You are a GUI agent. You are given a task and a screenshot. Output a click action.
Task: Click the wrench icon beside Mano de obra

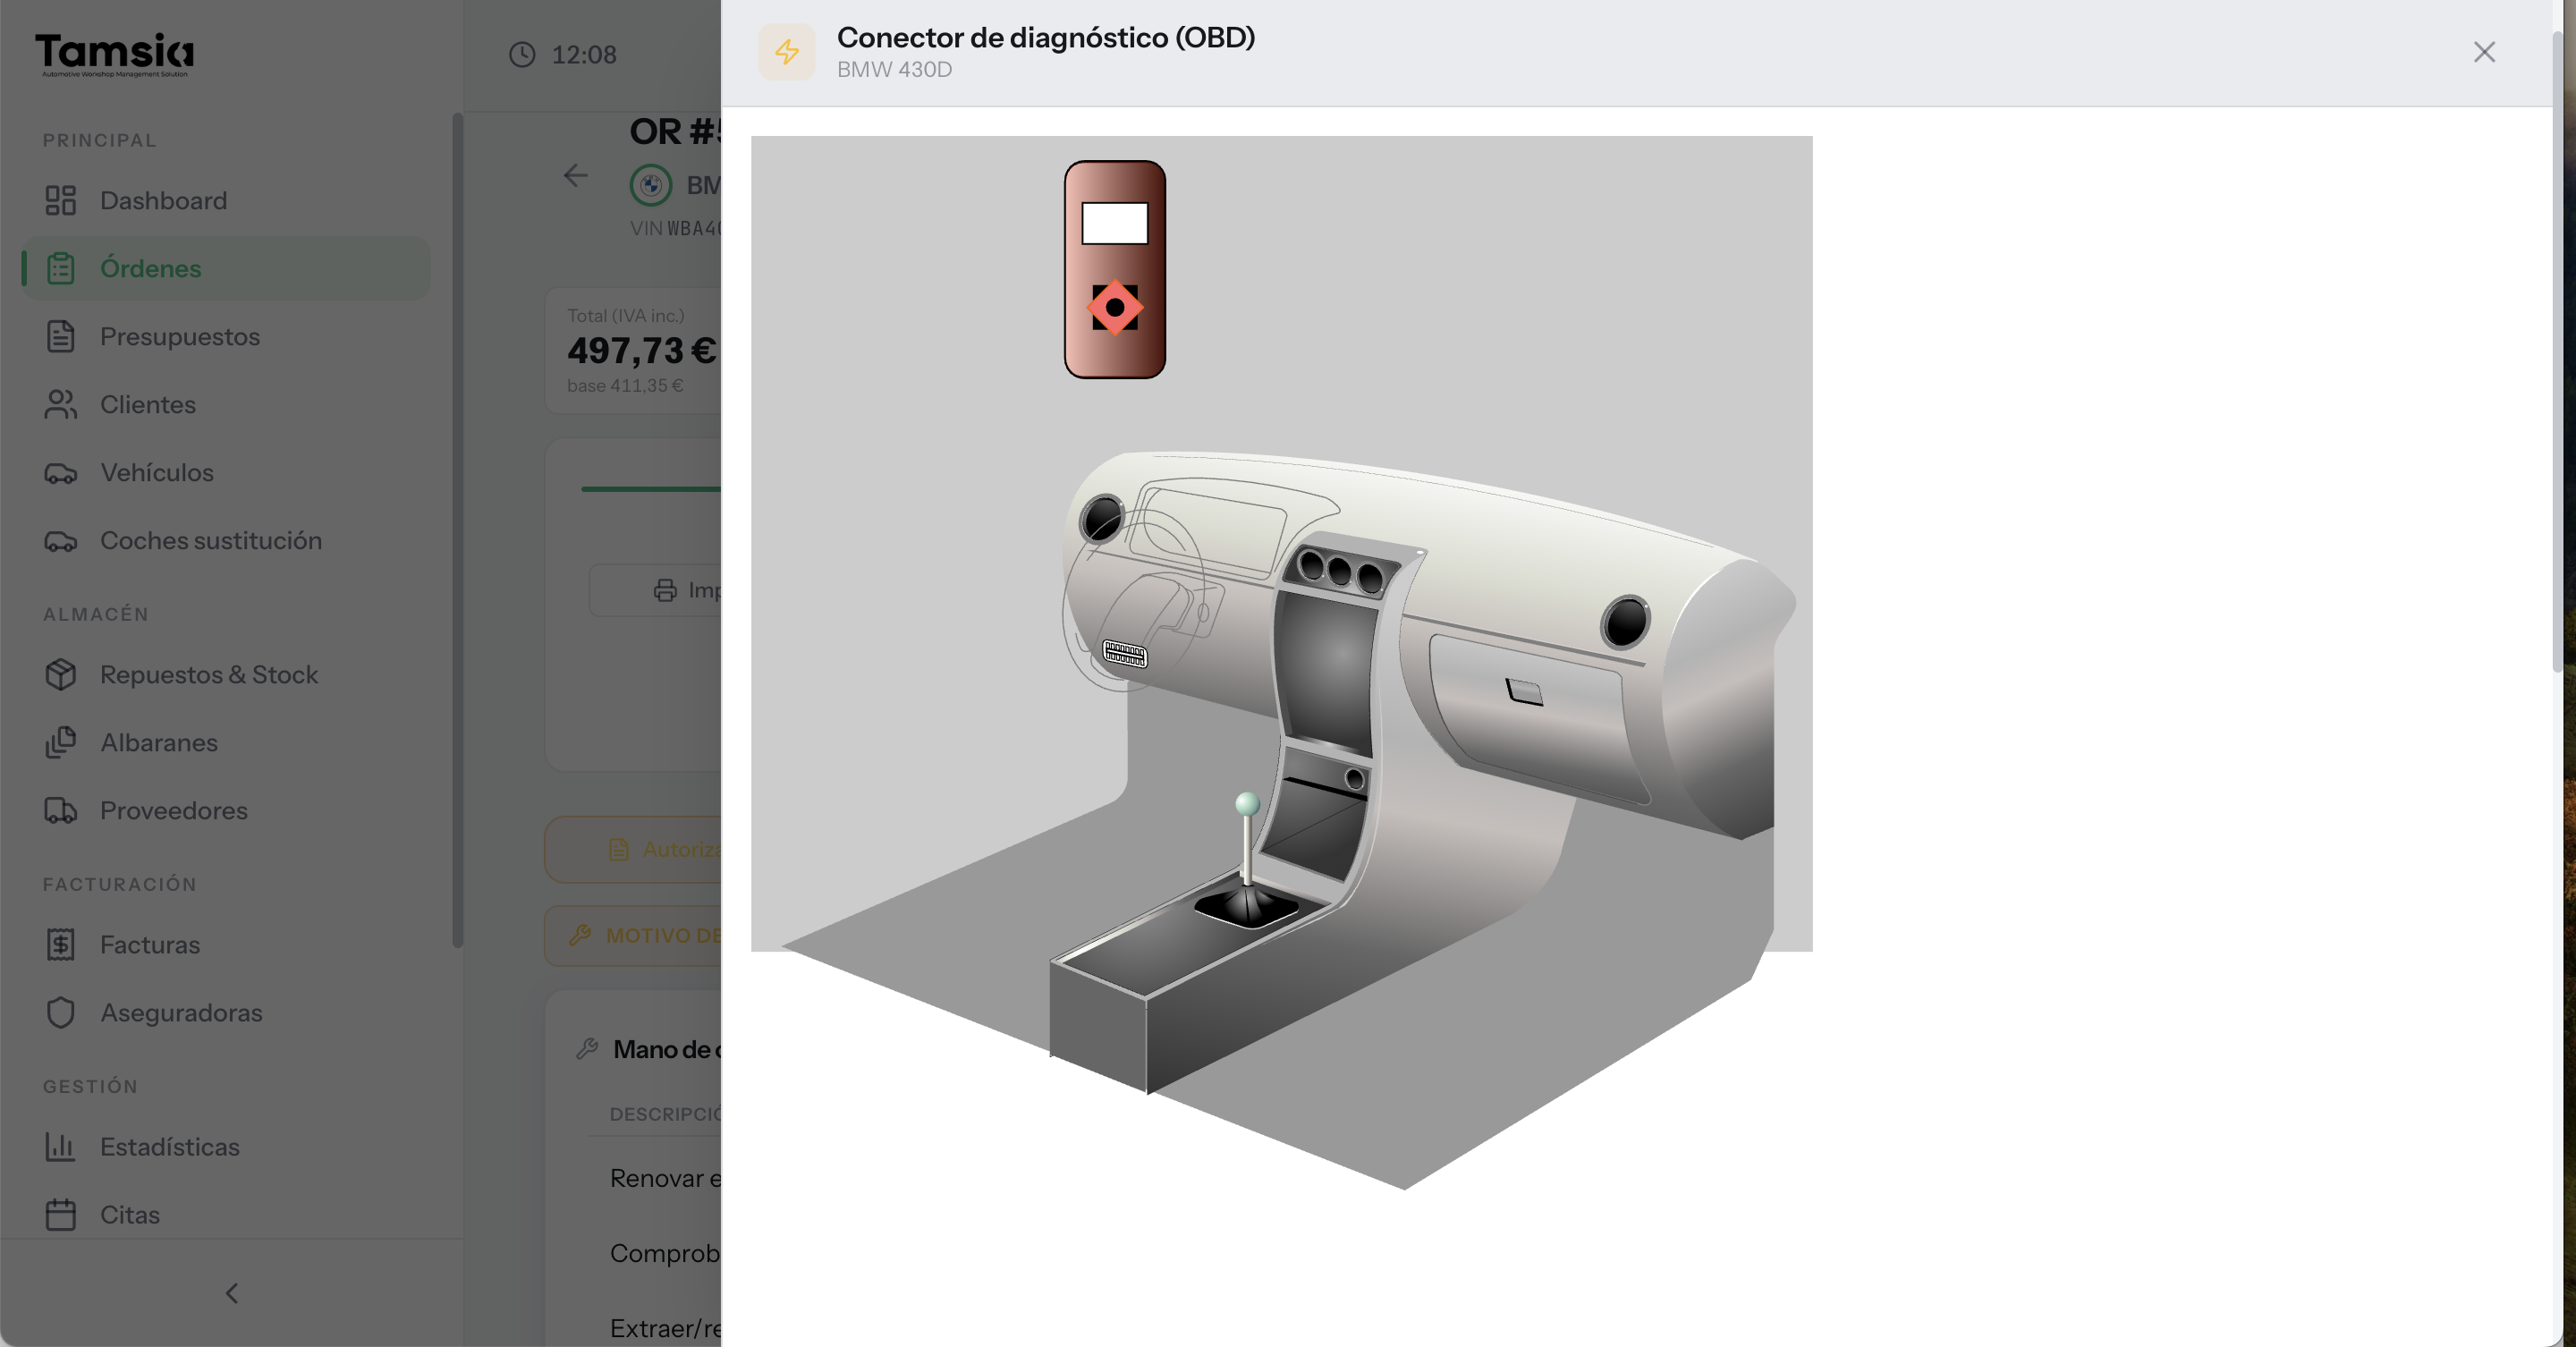(x=587, y=1049)
